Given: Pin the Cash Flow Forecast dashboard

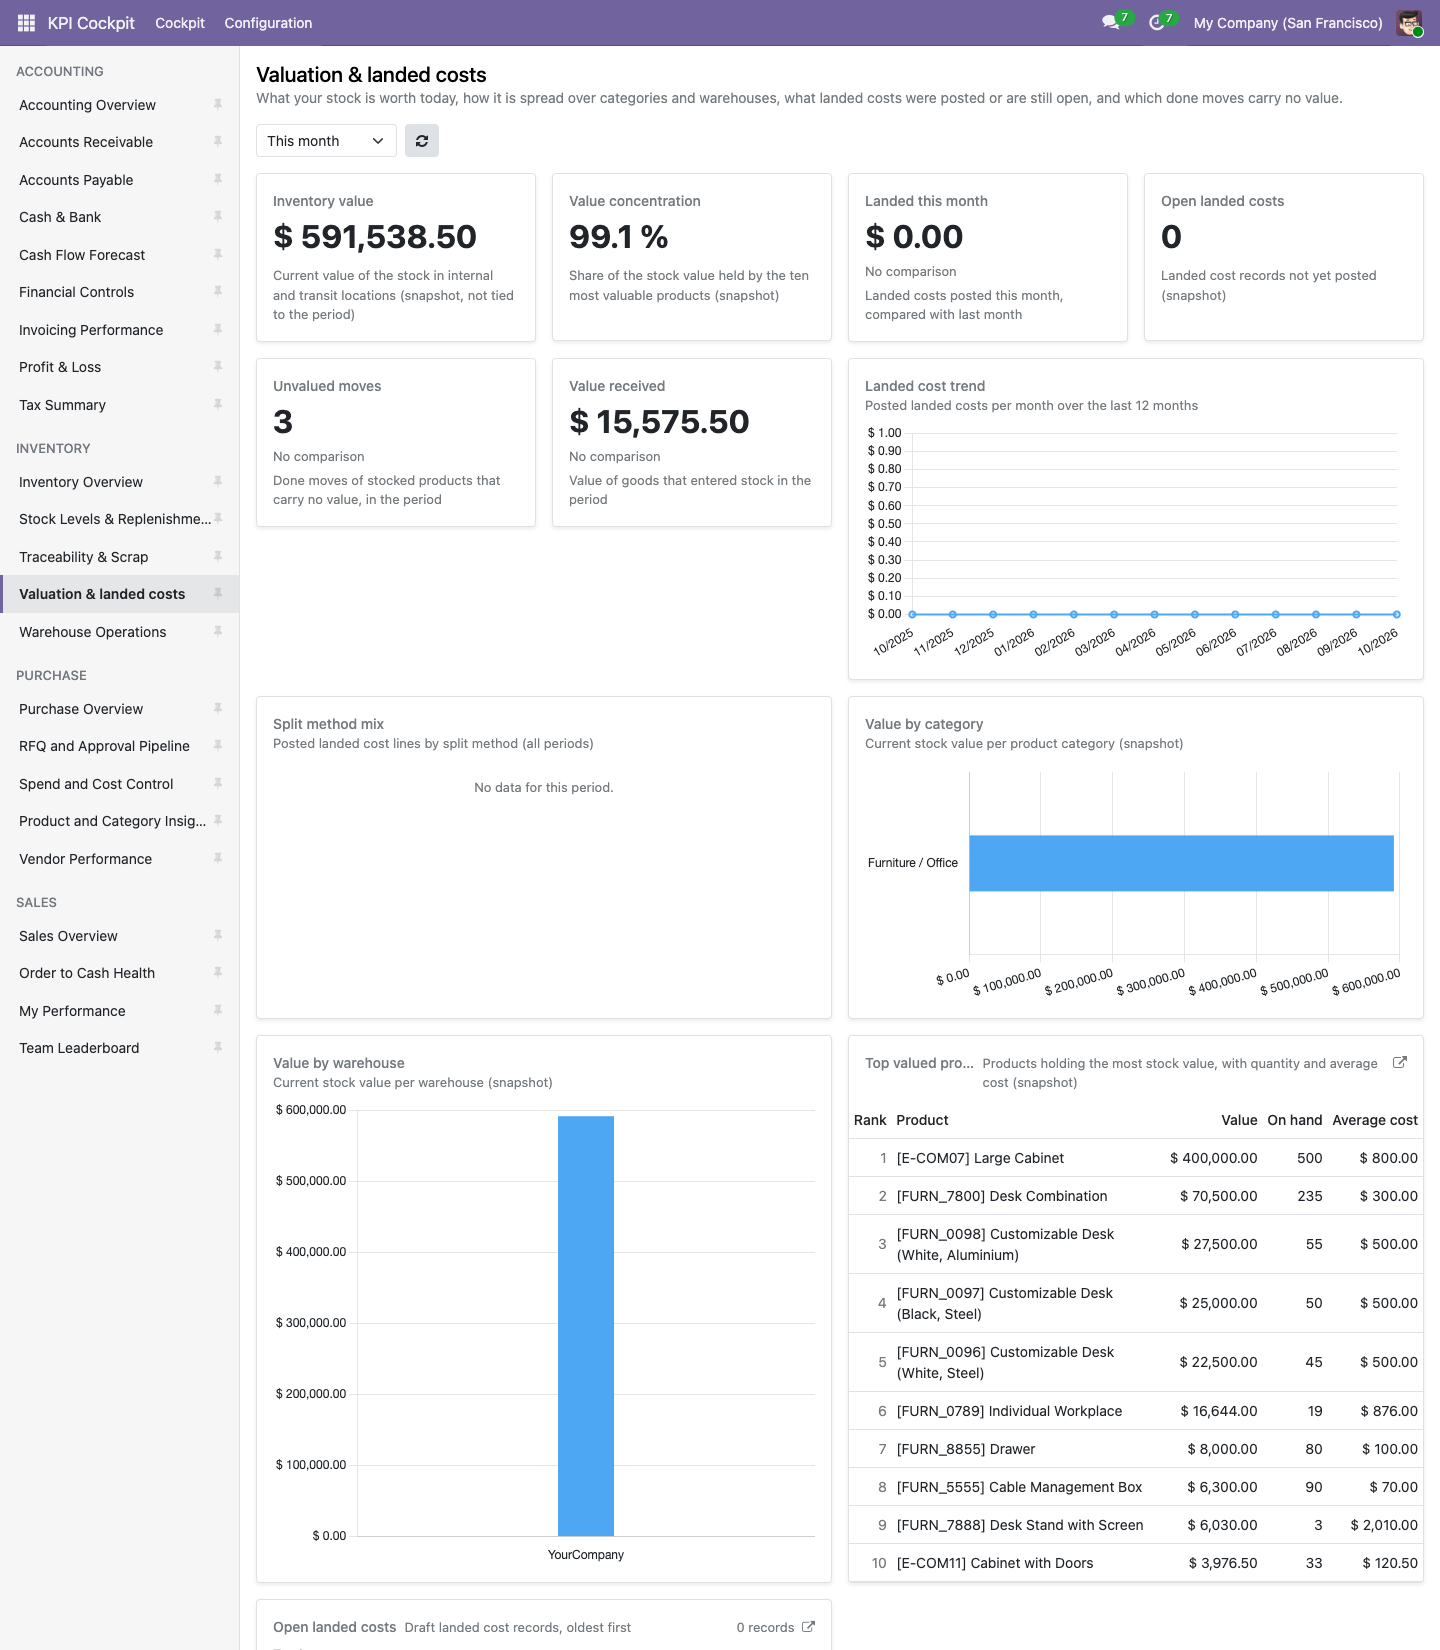Looking at the screenshot, I should [x=217, y=255].
